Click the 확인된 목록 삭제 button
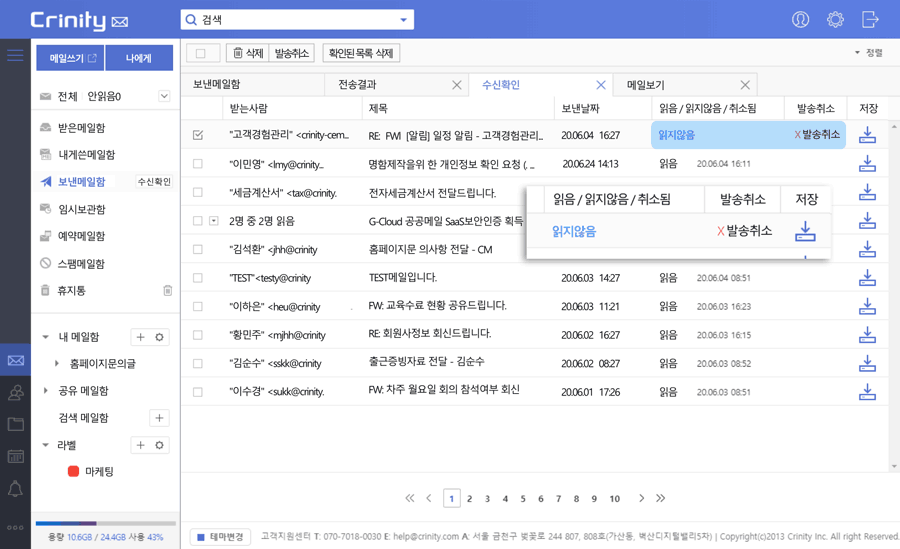 pos(361,53)
